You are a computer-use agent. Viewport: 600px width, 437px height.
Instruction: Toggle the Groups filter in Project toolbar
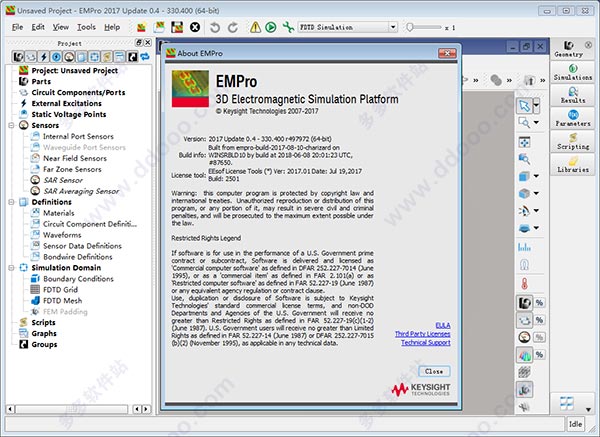click(x=132, y=57)
